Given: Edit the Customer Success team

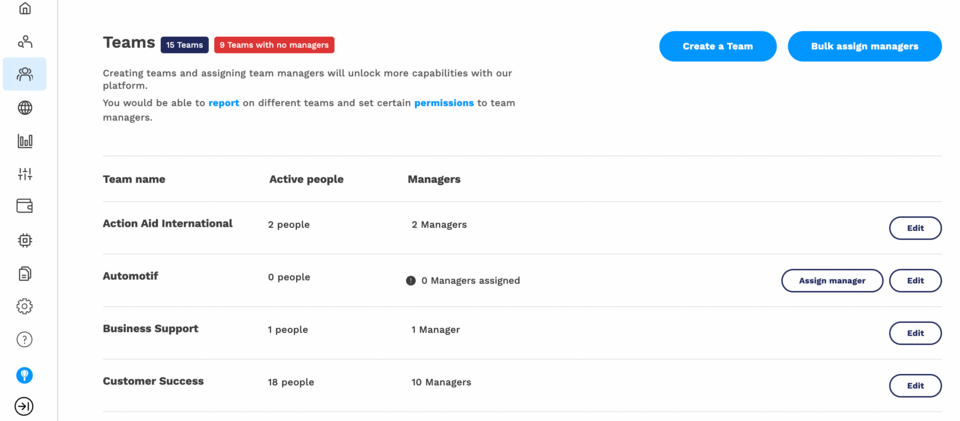Looking at the screenshot, I should (915, 386).
